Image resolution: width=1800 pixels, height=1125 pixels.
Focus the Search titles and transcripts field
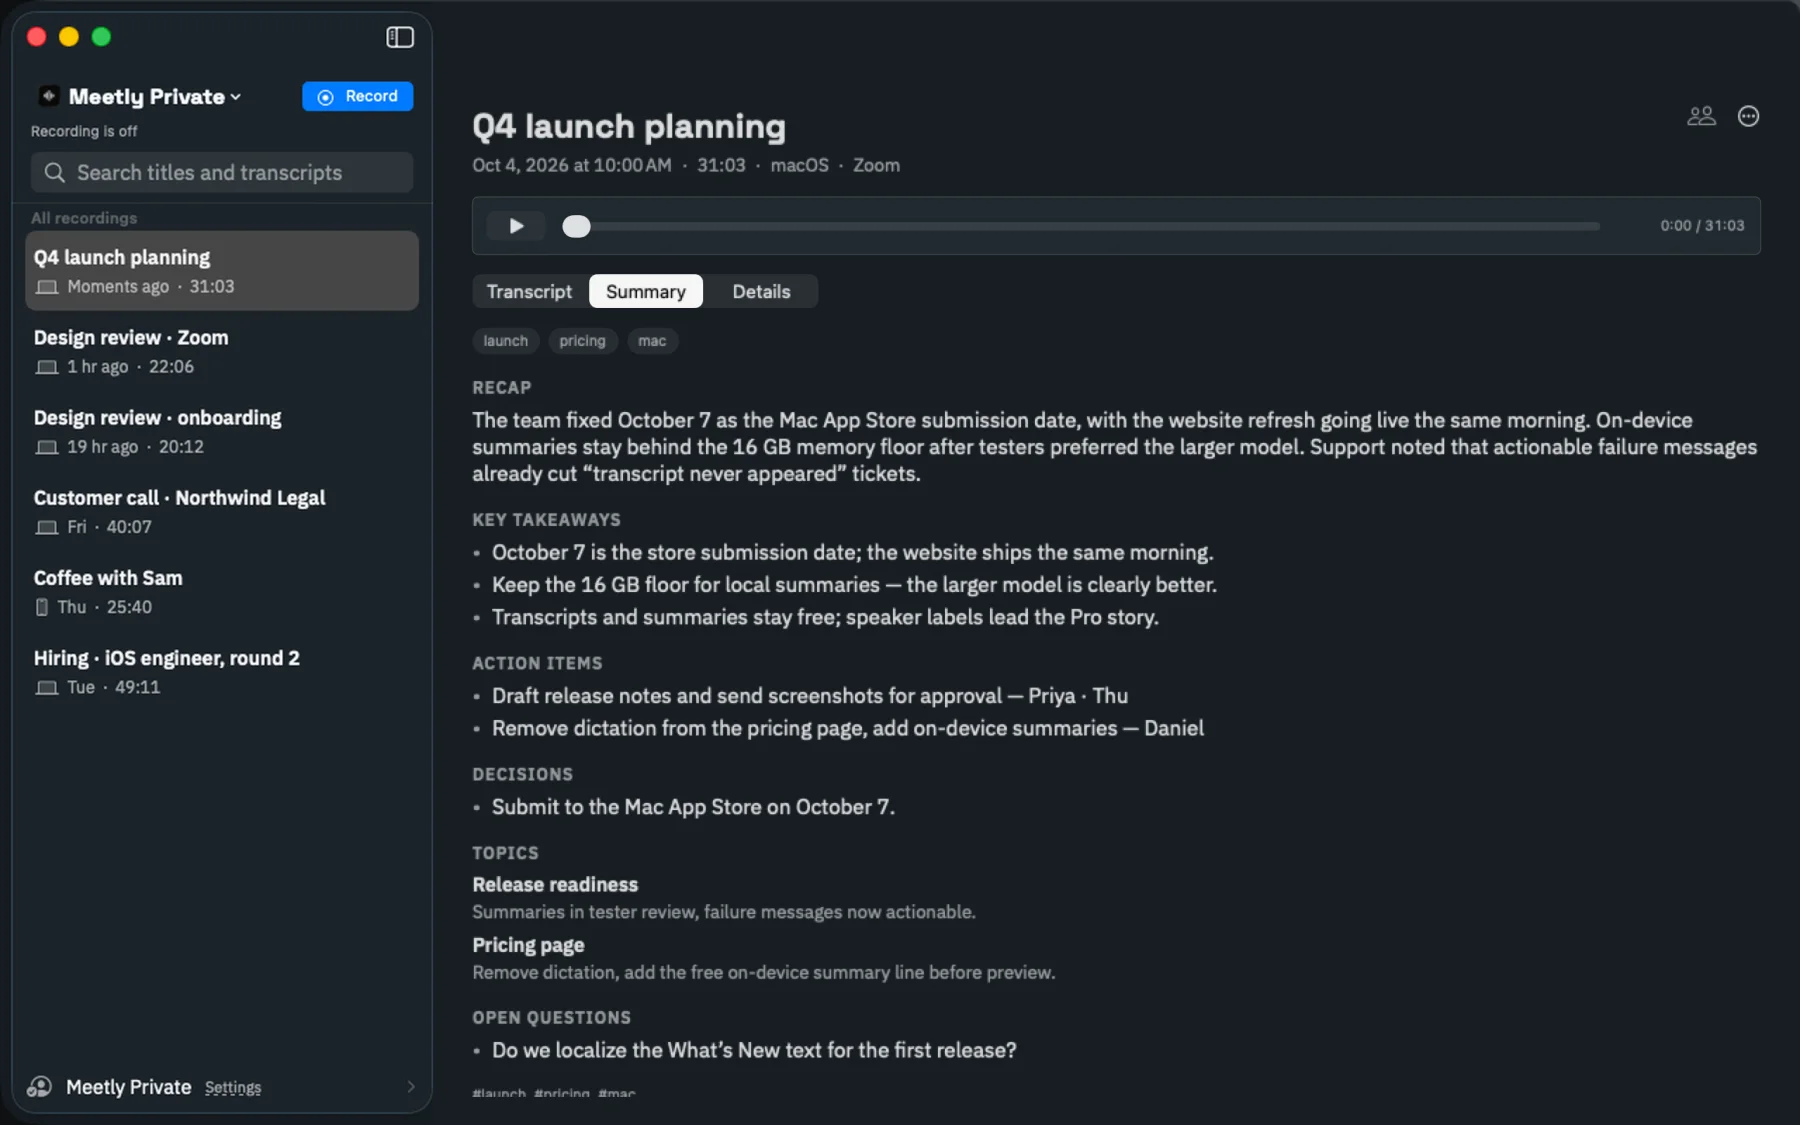pos(222,173)
